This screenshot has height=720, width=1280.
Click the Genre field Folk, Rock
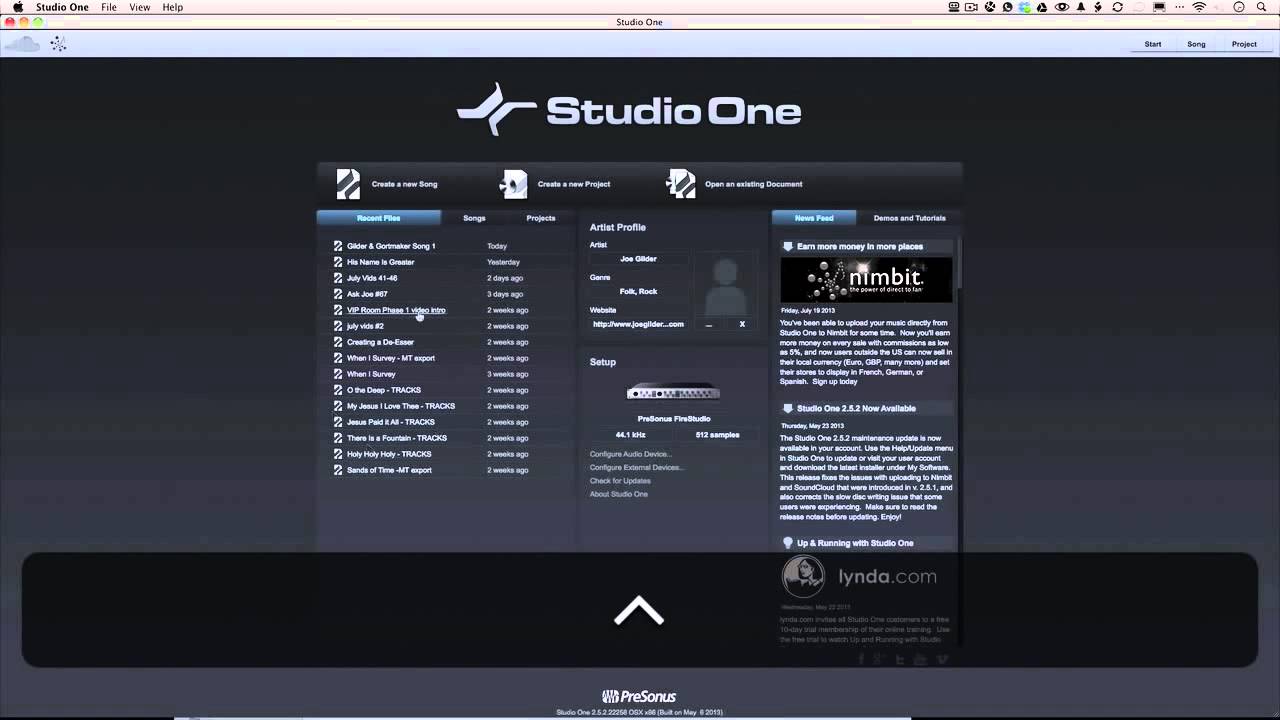[x=638, y=291]
